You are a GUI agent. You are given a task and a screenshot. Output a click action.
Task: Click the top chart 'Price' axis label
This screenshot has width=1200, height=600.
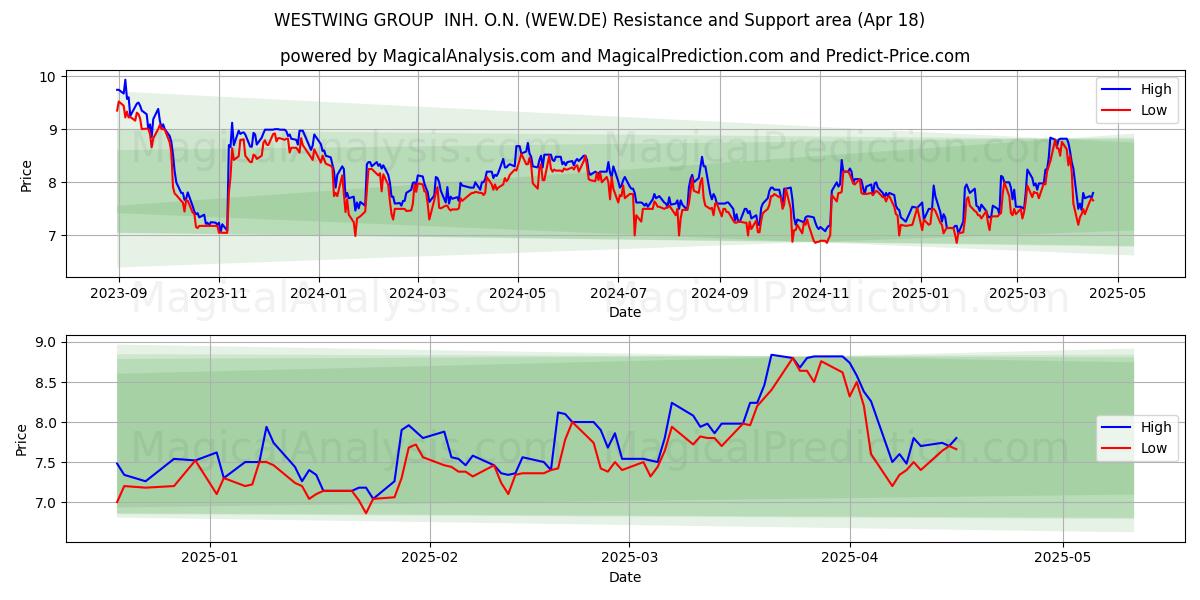click(27, 176)
